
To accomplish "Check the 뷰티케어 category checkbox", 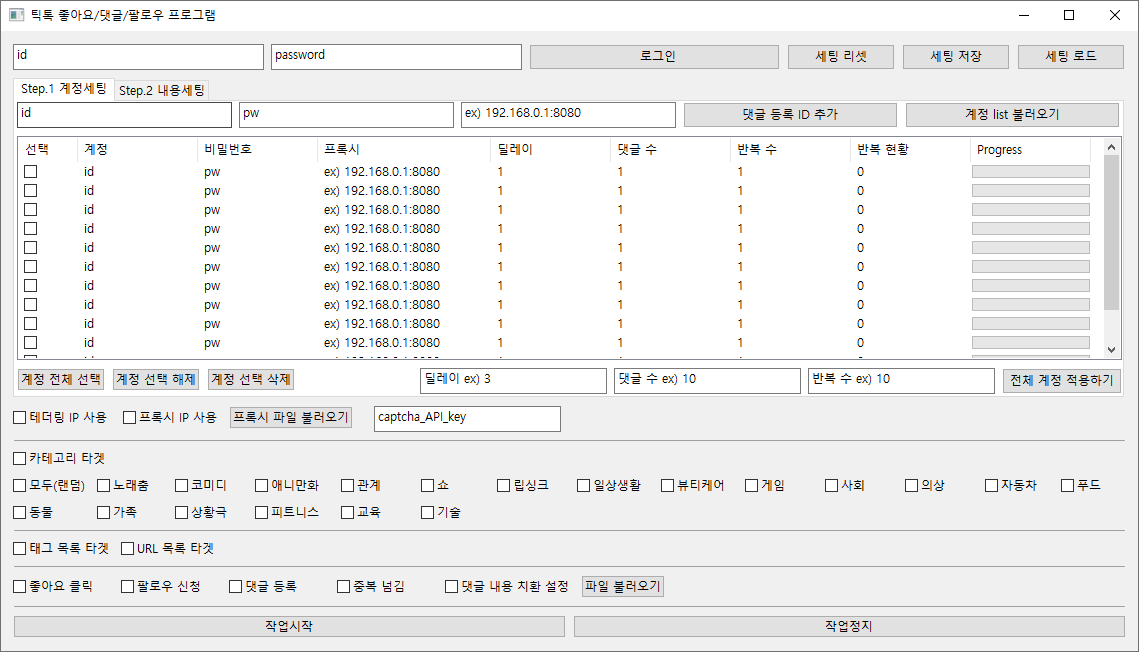I will coord(668,486).
